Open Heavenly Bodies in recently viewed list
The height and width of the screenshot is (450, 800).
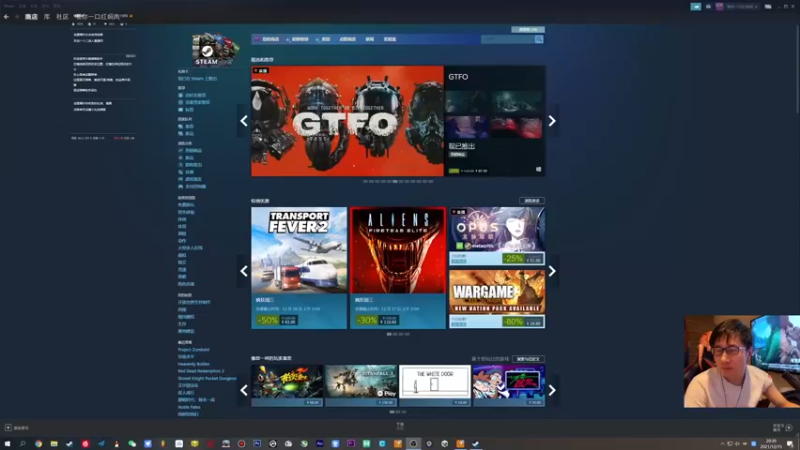[x=193, y=364]
